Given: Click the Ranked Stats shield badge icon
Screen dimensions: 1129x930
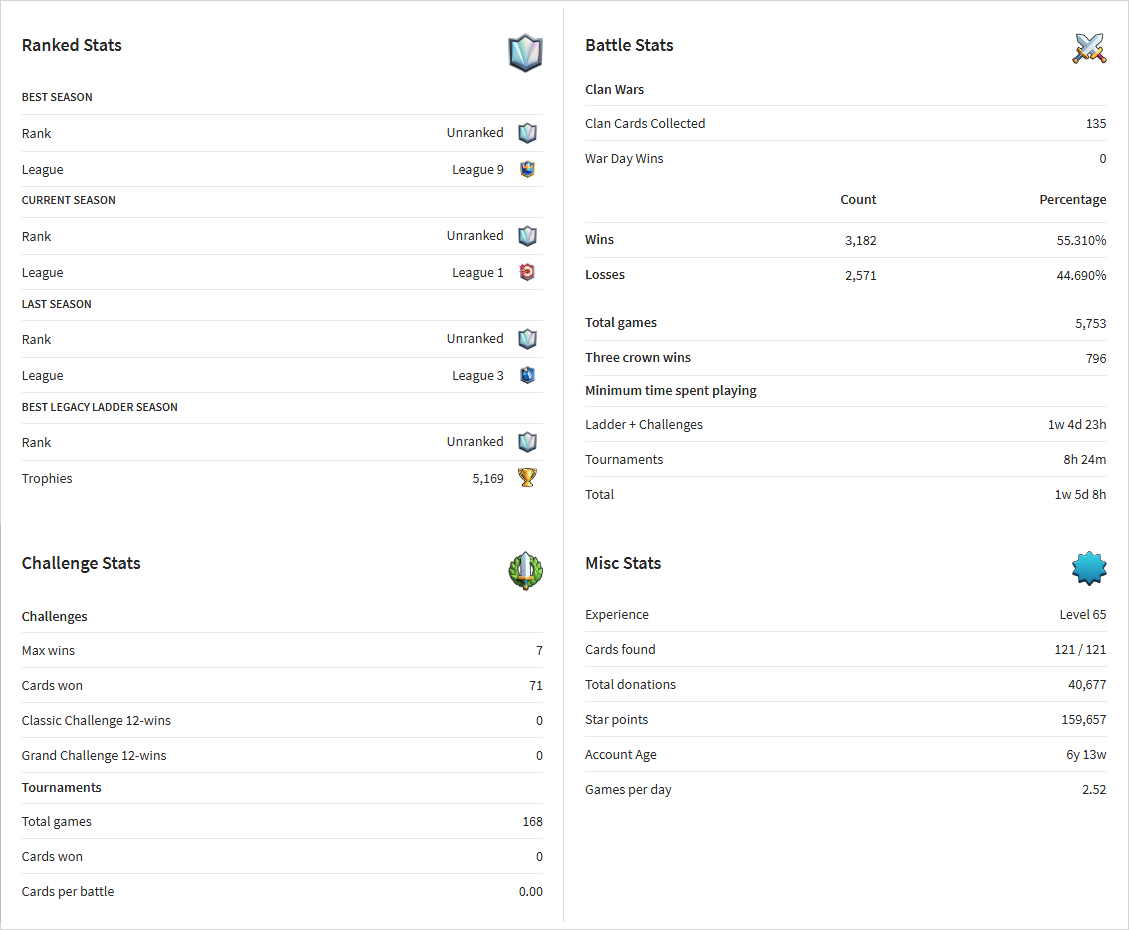Looking at the screenshot, I should [x=525, y=53].
